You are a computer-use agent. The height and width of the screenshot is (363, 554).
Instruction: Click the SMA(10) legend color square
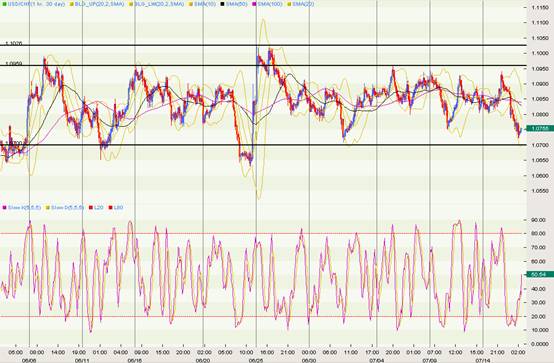pyautogui.click(x=190, y=4)
